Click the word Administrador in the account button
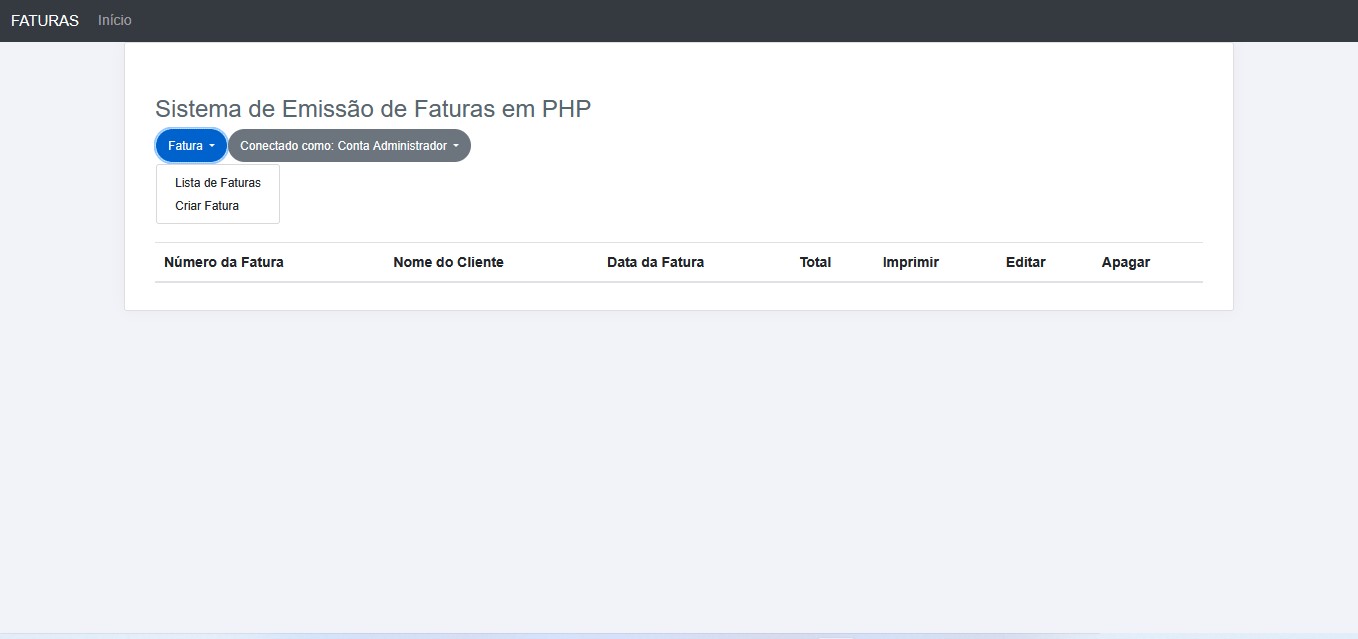 [410, 146]
